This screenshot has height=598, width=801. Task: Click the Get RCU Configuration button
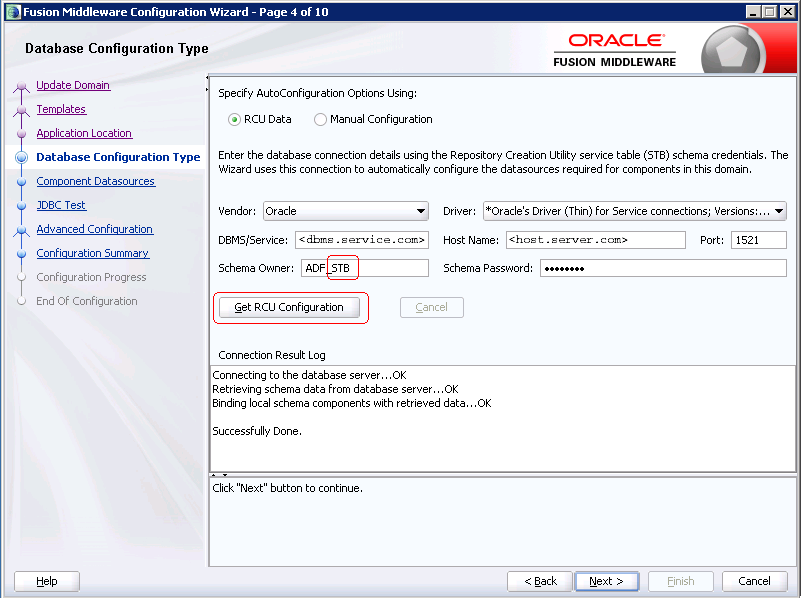[289, 307]
